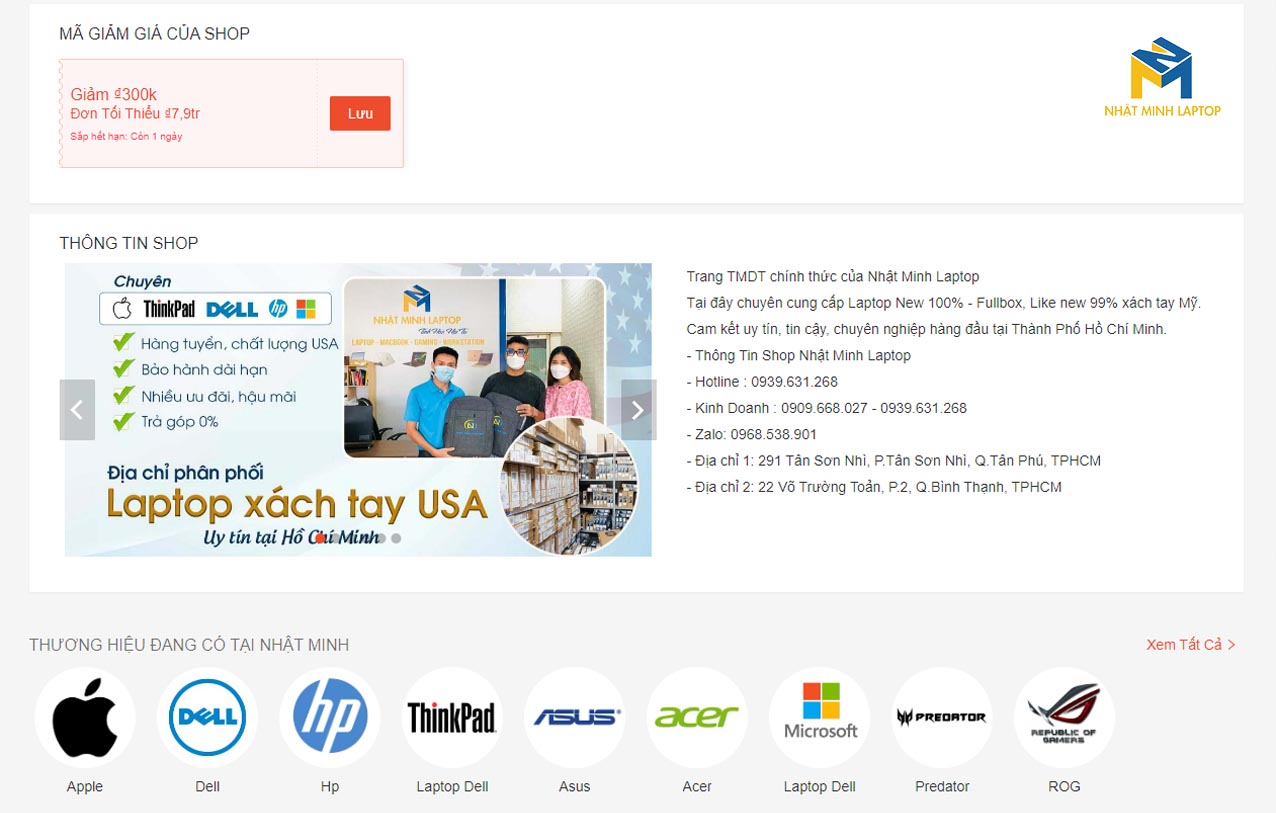The height and width of the screenshot is (813, 1276).
Task: Select the Microsoft brand logo
Action: click(x=820, y=717)
